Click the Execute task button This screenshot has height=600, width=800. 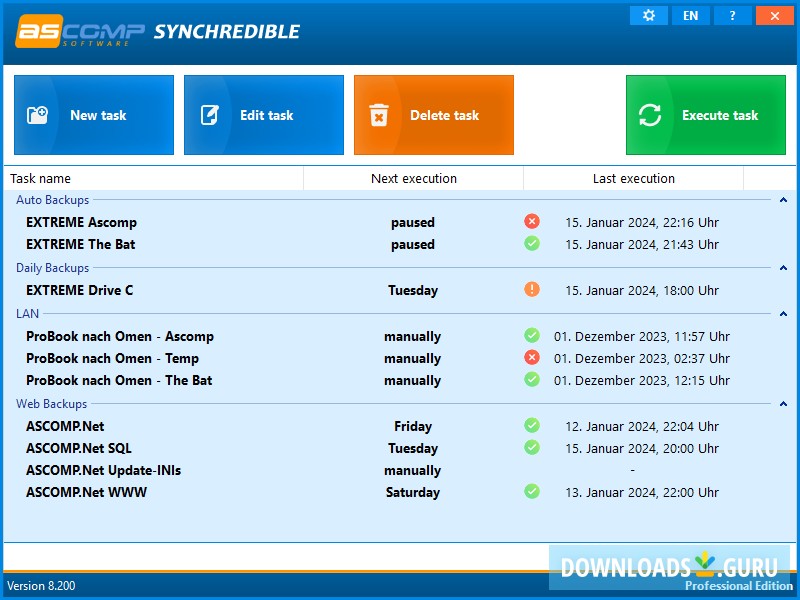pyautogui.click(x=706, y=115)
